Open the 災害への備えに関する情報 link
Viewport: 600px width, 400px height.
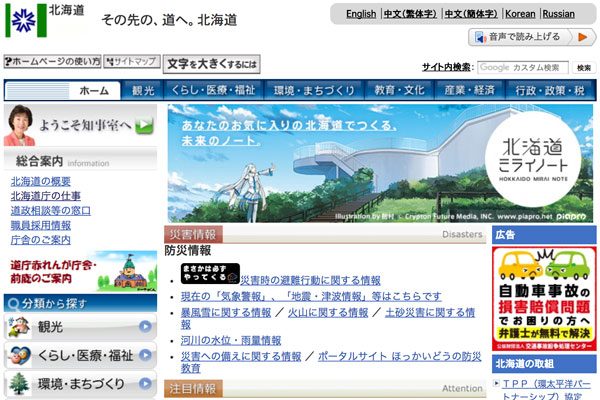(241, 356)
